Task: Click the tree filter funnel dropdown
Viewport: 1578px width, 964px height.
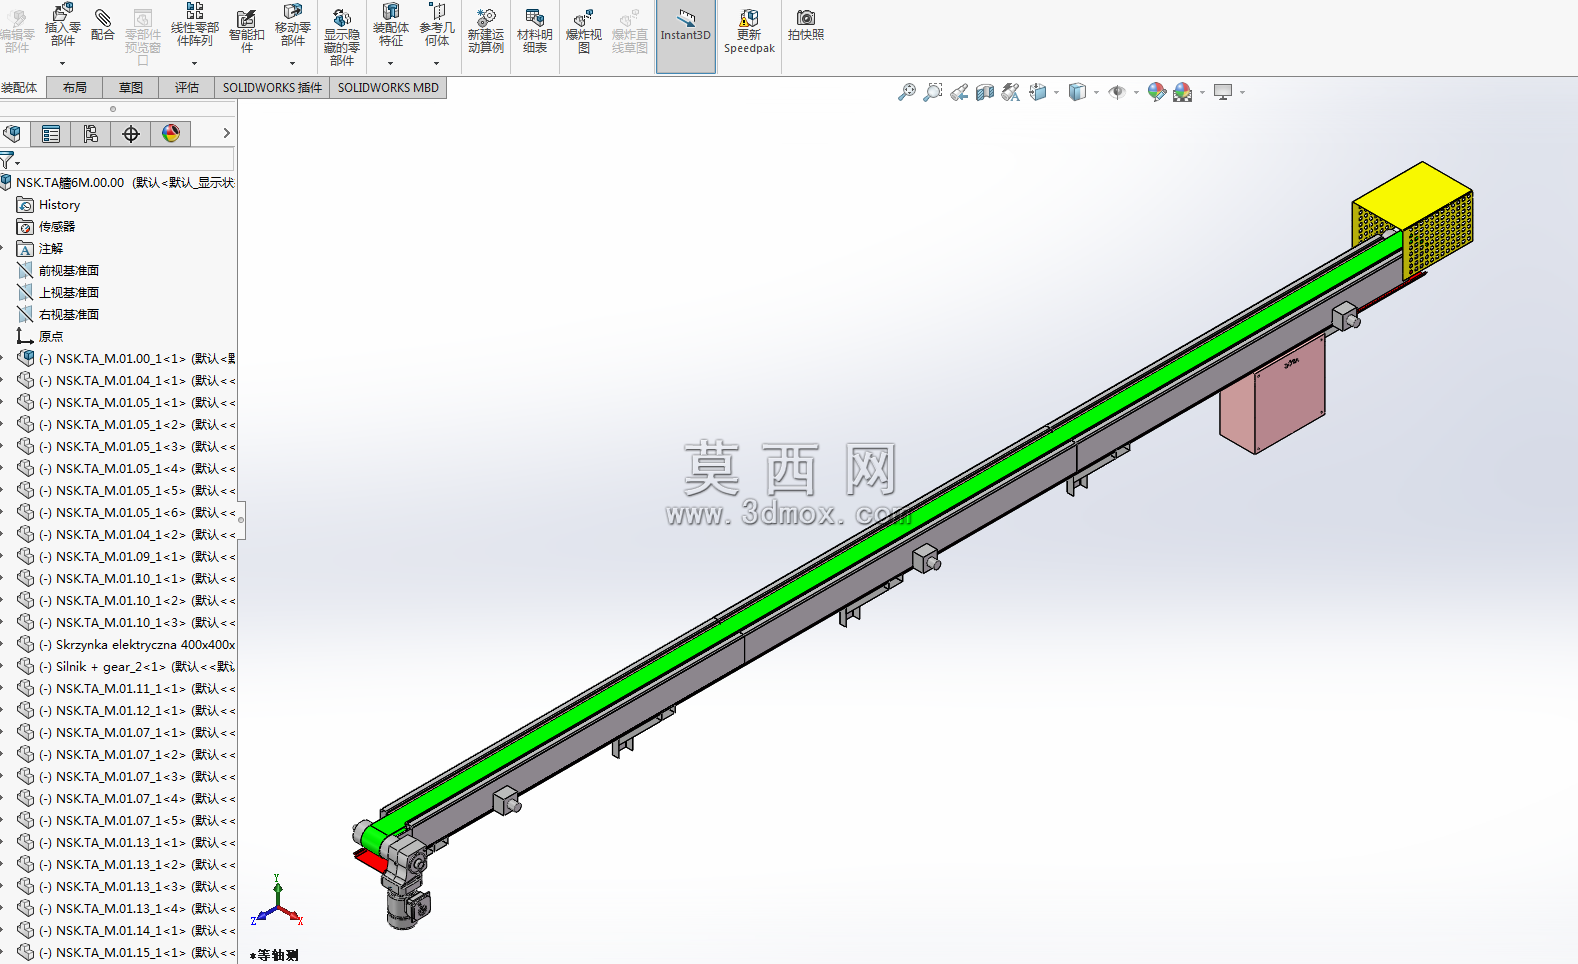Action: click(10, 160)
